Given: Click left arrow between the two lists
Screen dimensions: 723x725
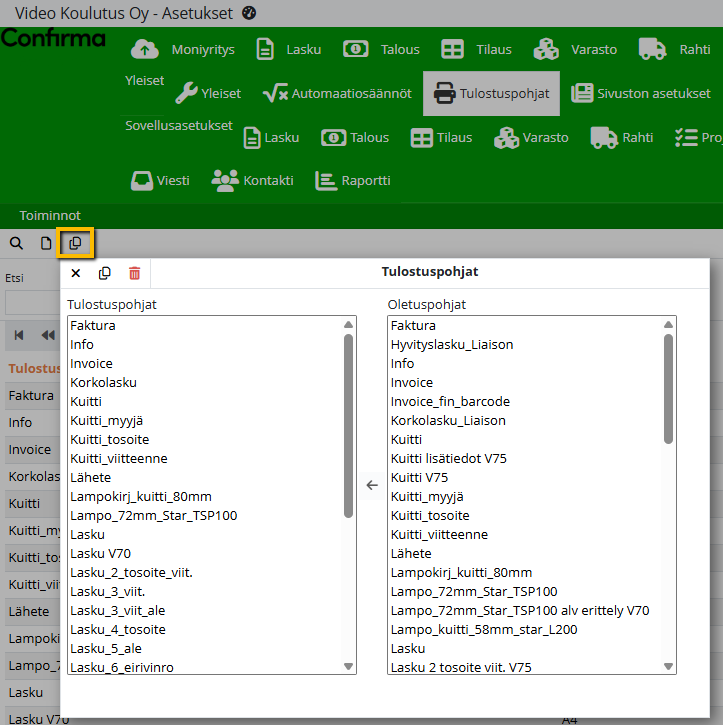Looking at the screenshot, I should pyautogui.click(x=372, y=485).
